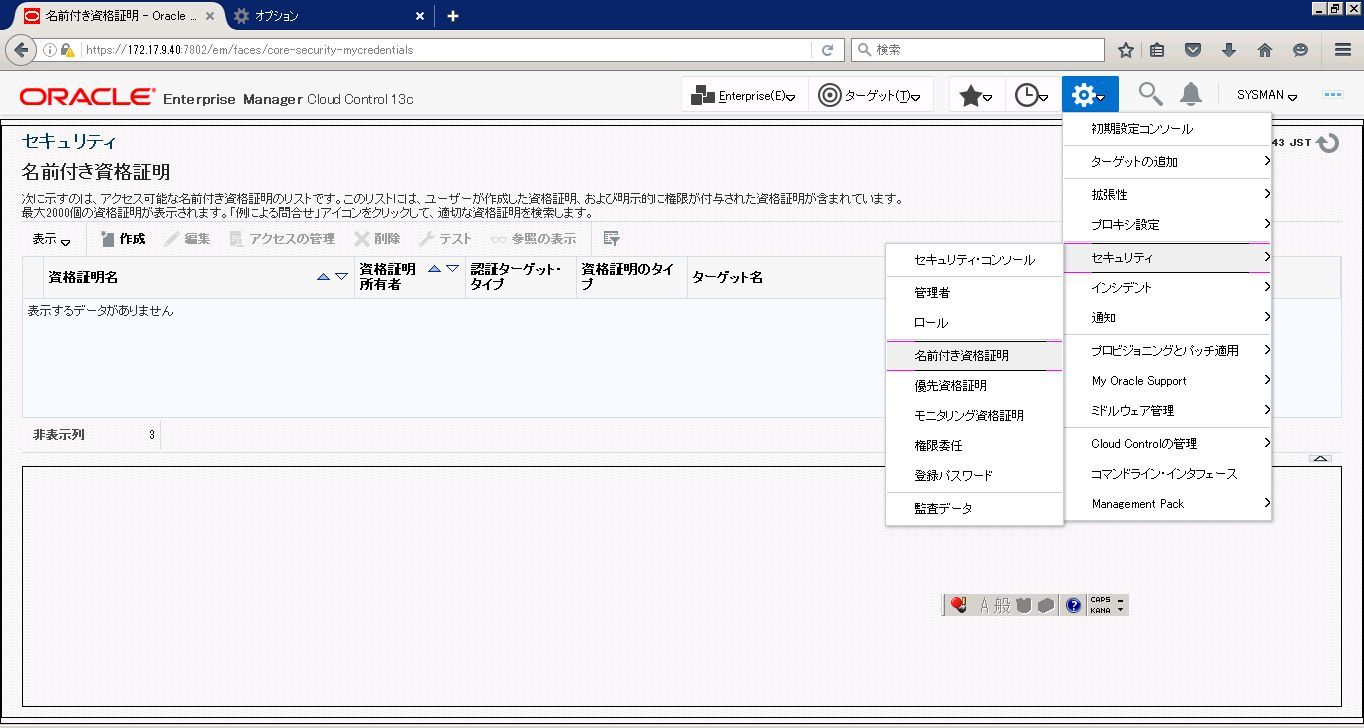Open the browser bookmarks list icon
This screenshot has height=728, width=1364.
1158,49
